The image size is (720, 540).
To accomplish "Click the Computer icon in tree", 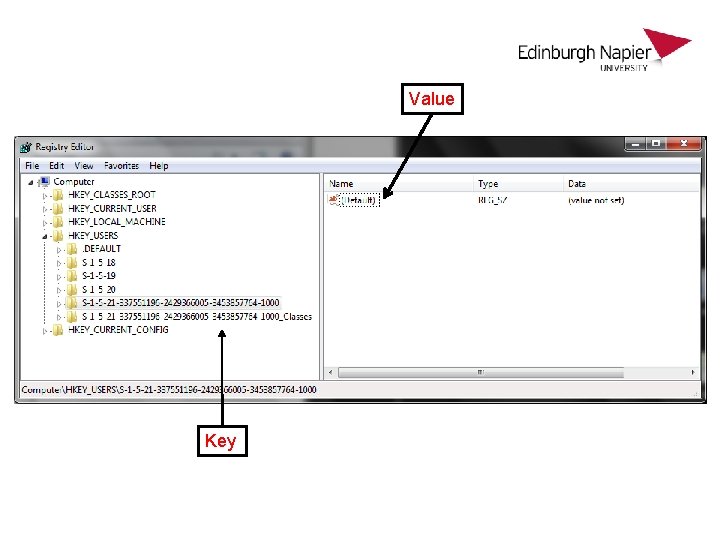I will point(45,182).
